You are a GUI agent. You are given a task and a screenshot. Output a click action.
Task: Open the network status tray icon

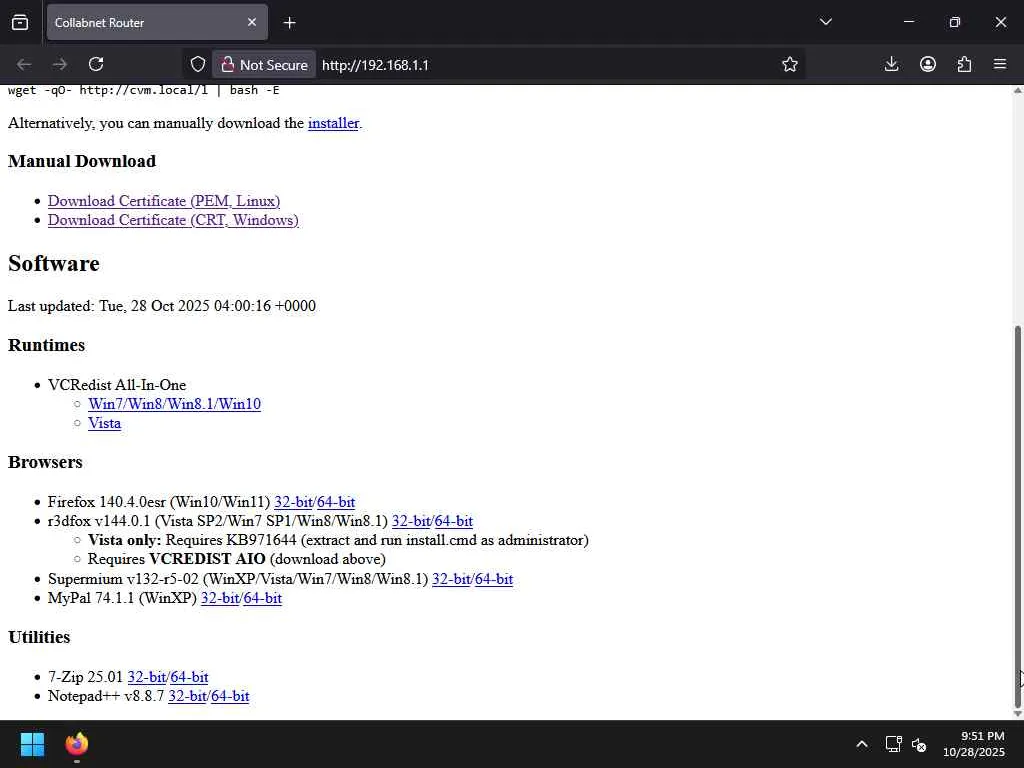tap(893, 744)
